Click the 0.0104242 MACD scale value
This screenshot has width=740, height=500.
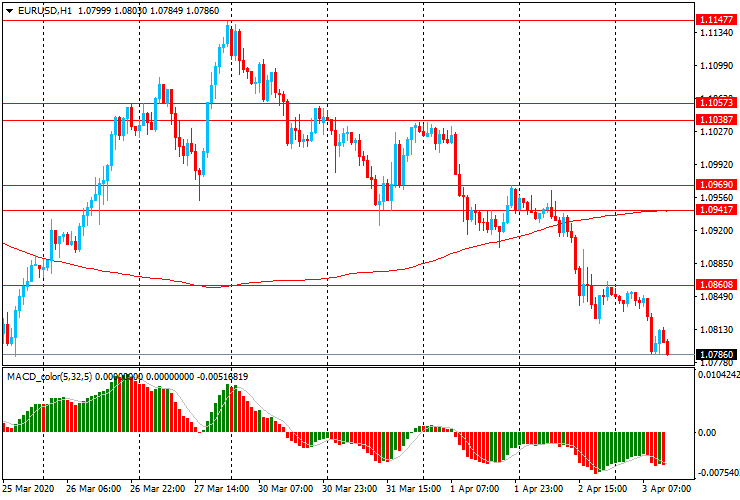pyautogui.click(x=718, y=375)
